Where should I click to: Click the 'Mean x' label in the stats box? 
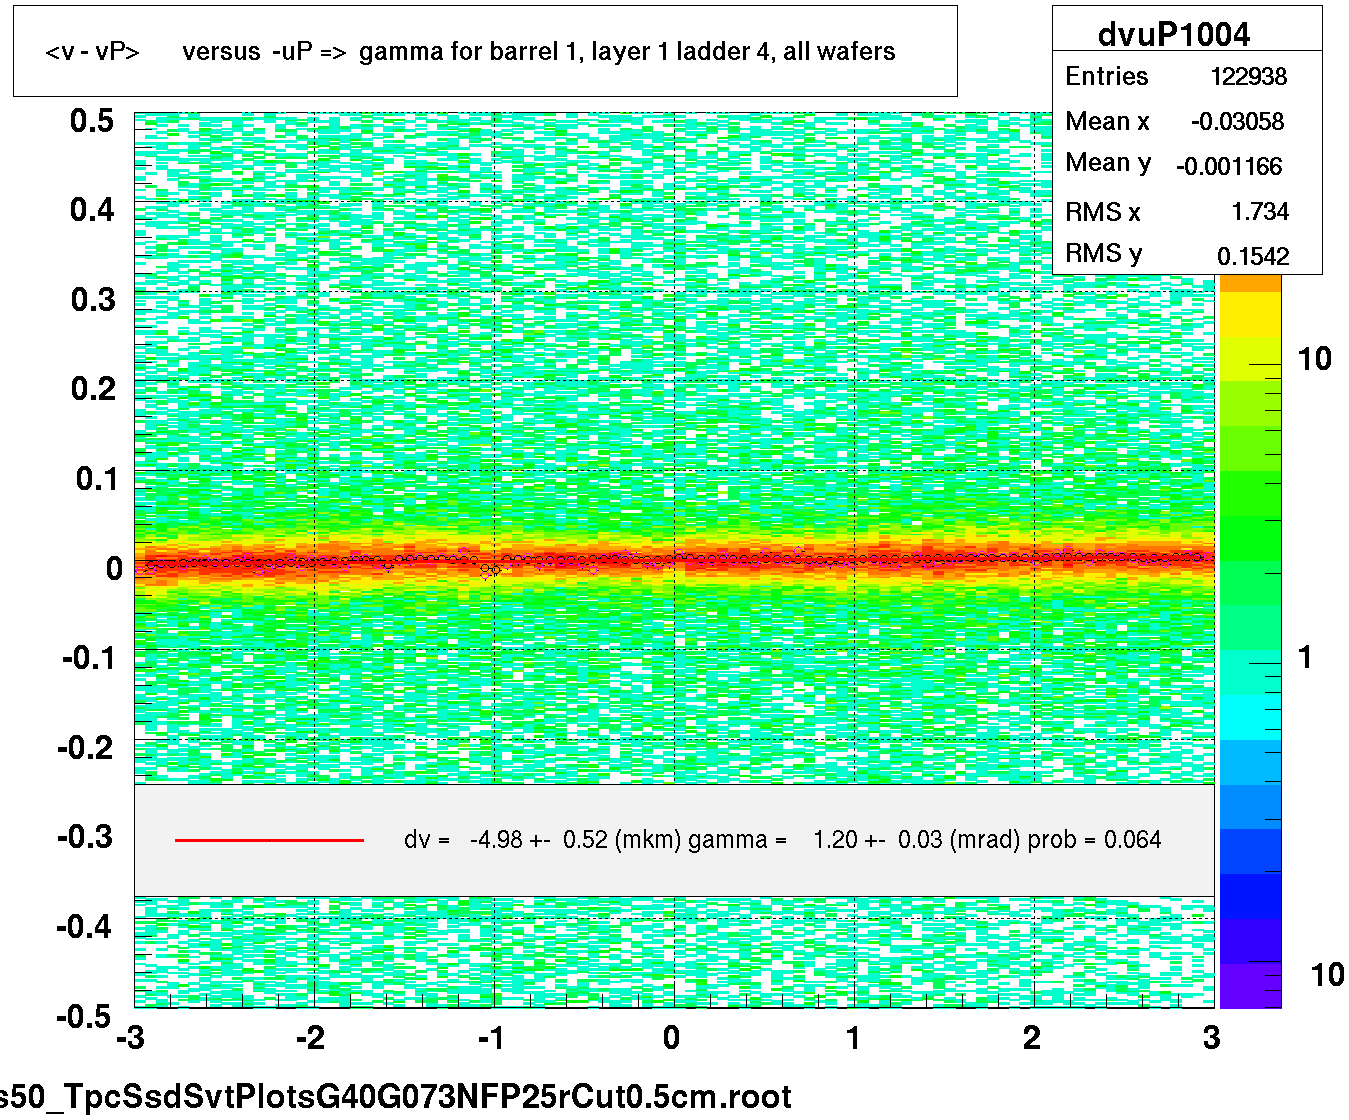coord(1107,122)
